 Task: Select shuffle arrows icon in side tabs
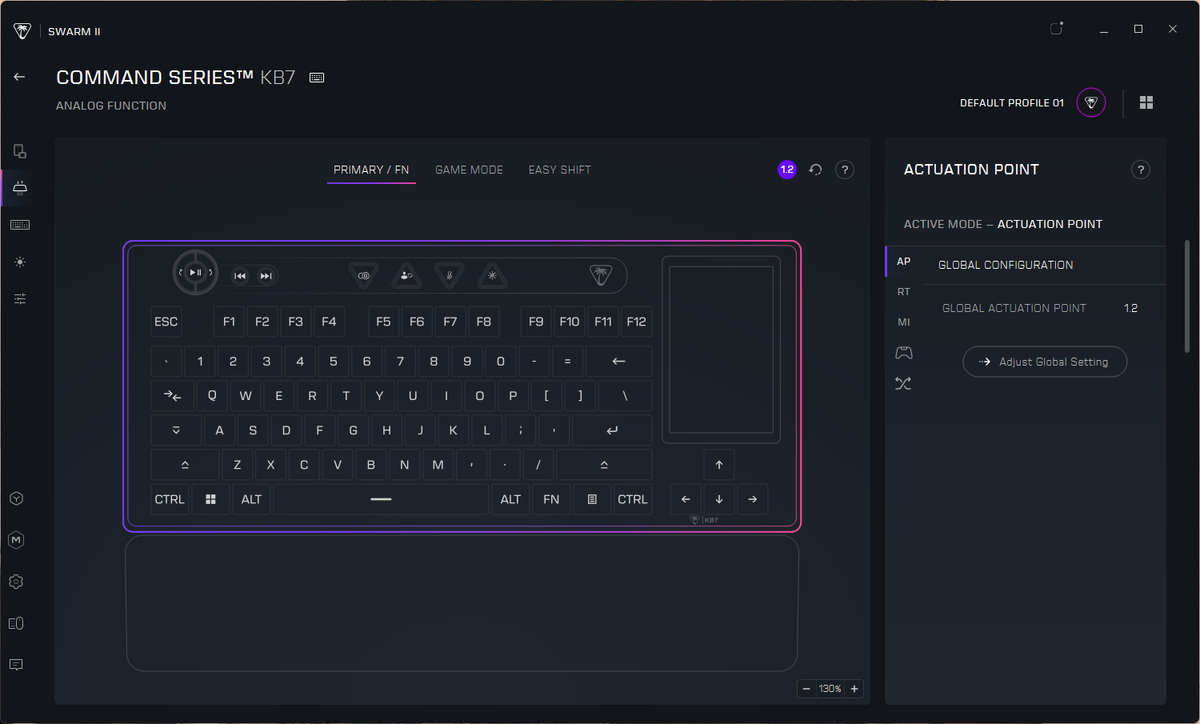[903, 383]
